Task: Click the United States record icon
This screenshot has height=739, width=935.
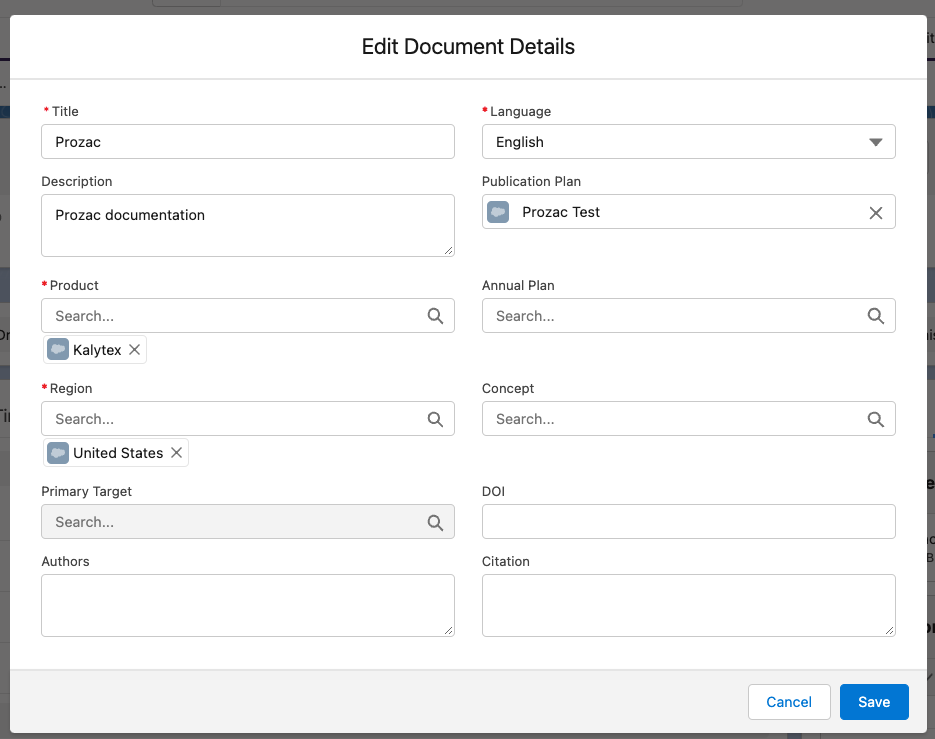Action: click(x=58, y=453)
